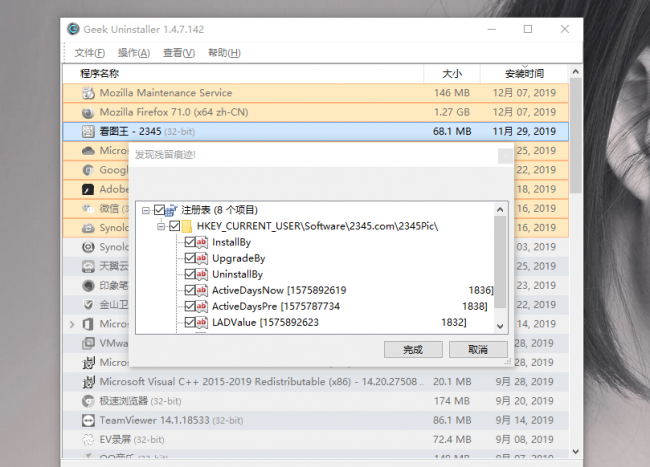Select the EV录屏 (32-bit) row
This screenshot has height=467, width=650.
click(x=315, y=440)
